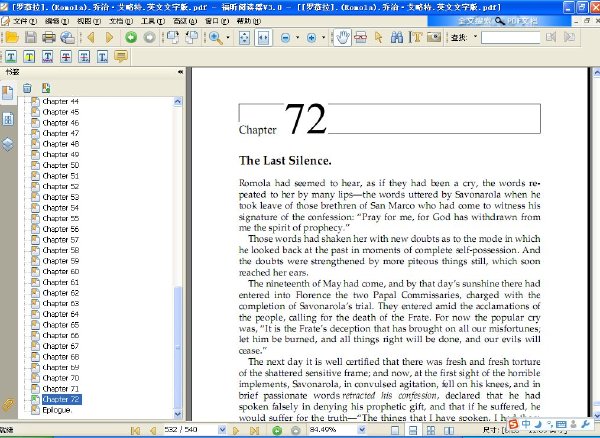
Task: Open the 视图 (View) menu
Action: coord(89,21)
